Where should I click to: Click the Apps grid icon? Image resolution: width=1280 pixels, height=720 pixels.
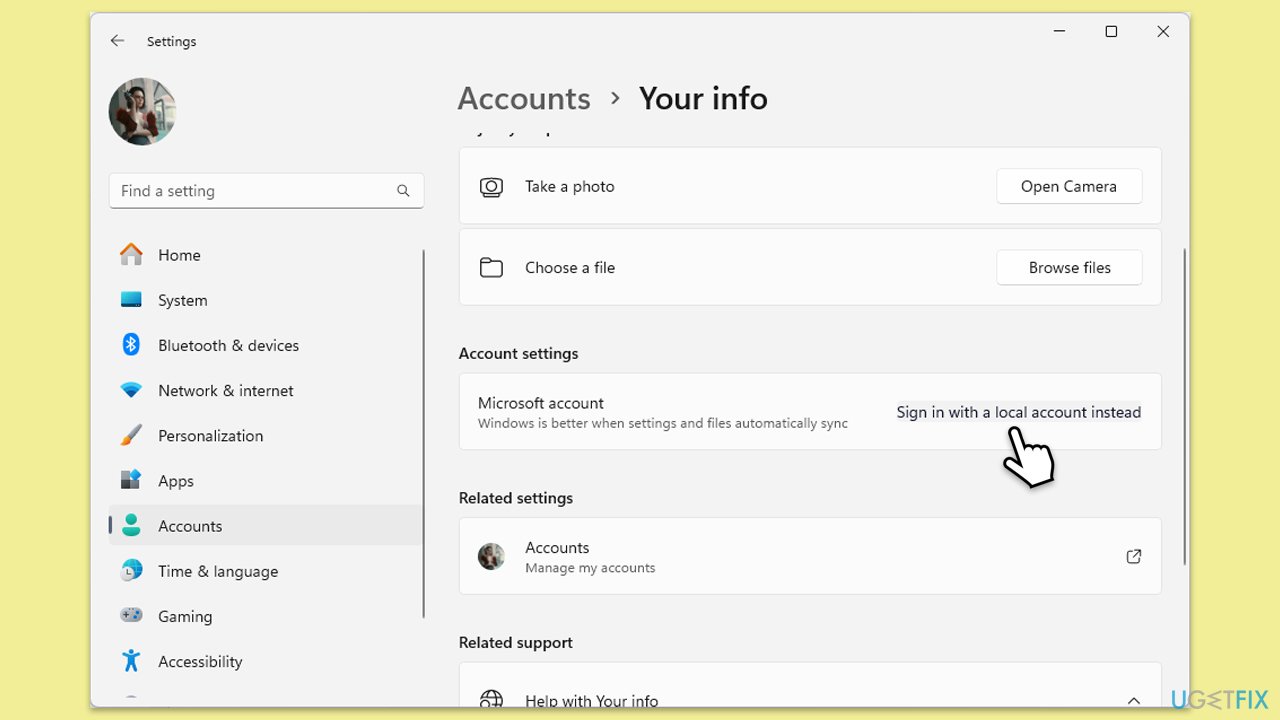coord(131,480)
